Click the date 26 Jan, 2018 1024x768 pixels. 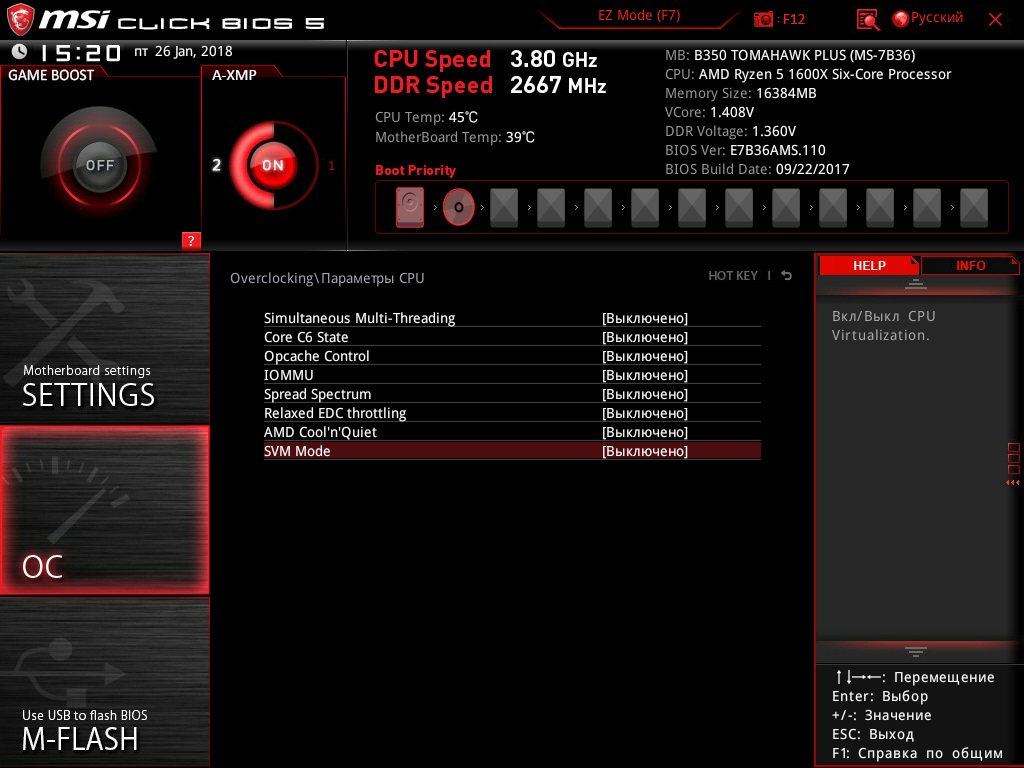(x=193, y=51)
